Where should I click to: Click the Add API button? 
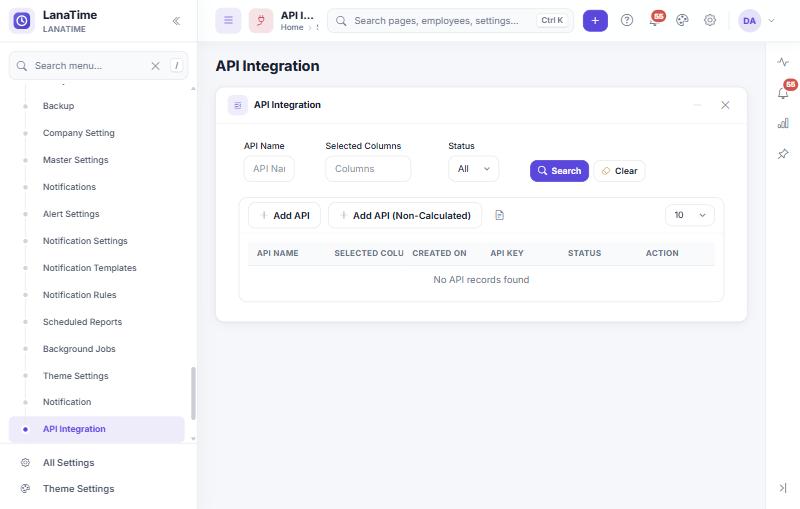(x=284, y=215)
